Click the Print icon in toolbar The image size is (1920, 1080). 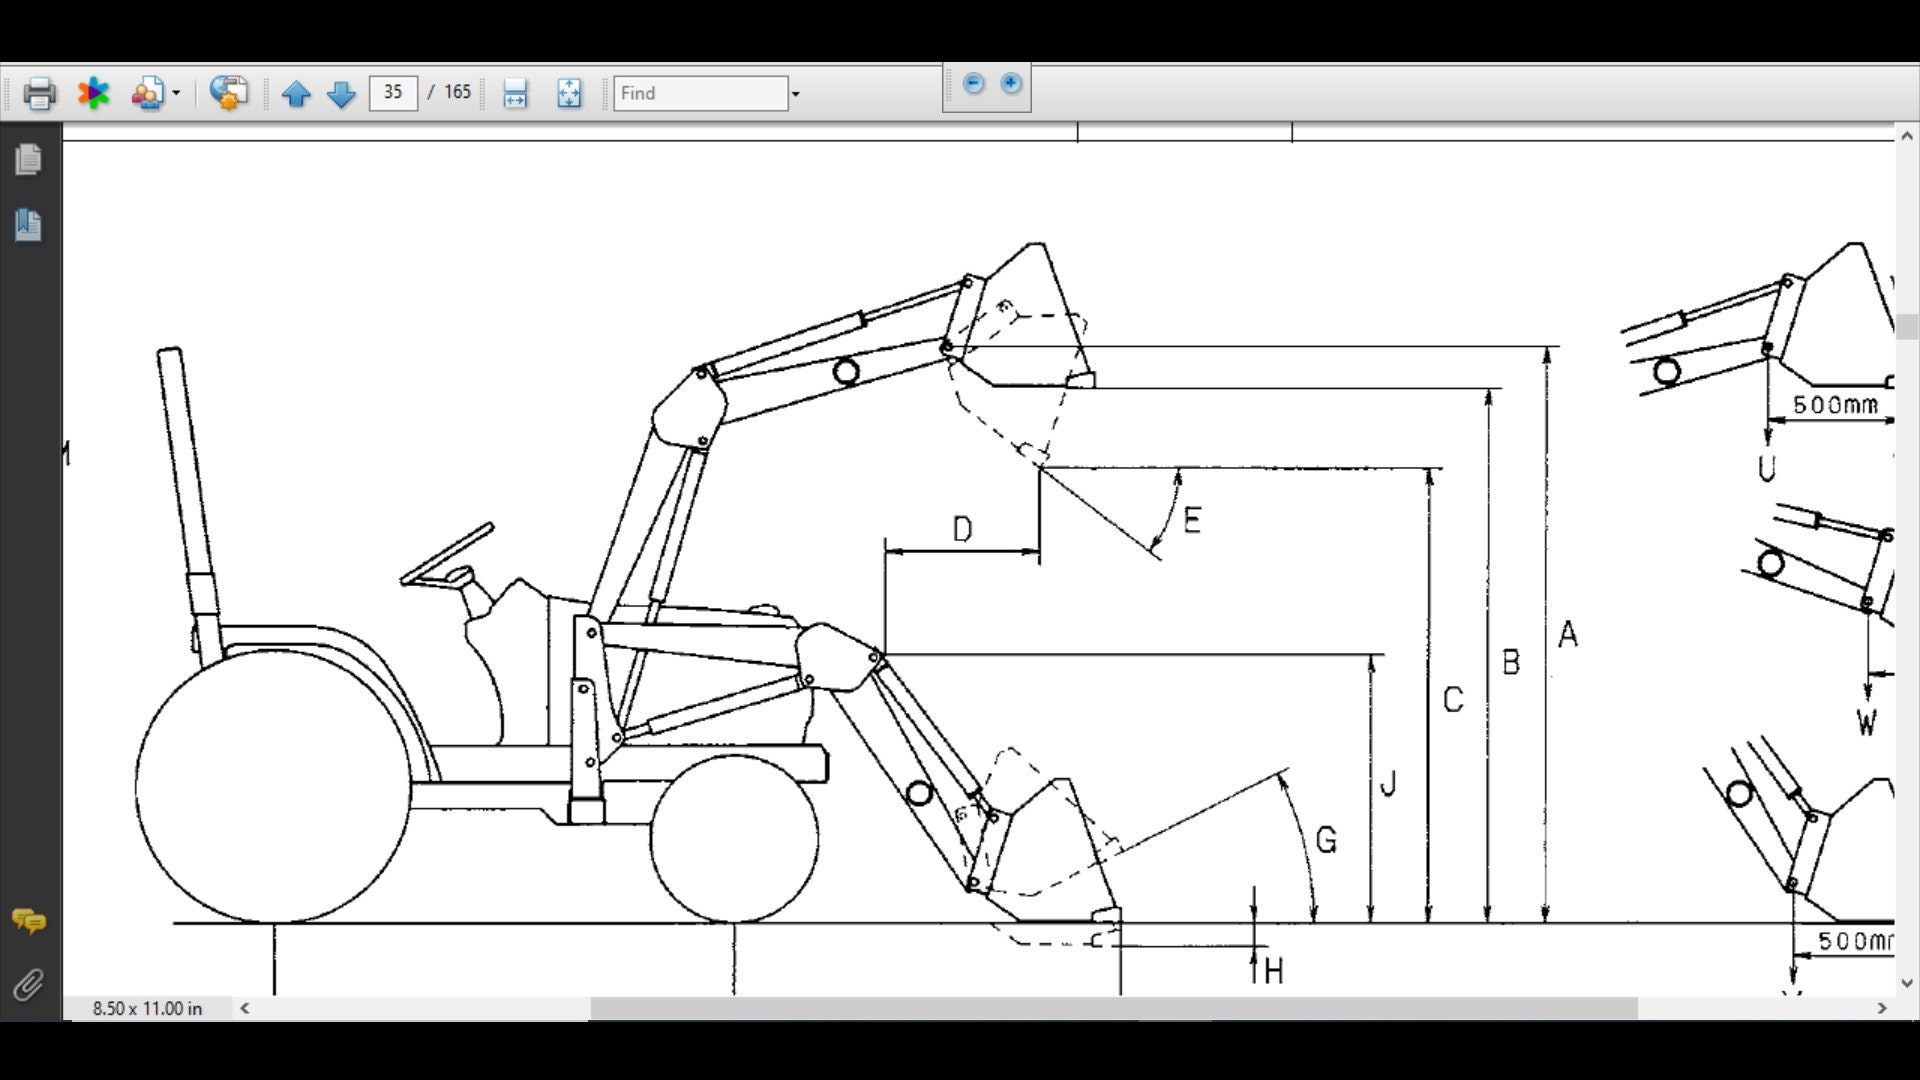[39, 94]
